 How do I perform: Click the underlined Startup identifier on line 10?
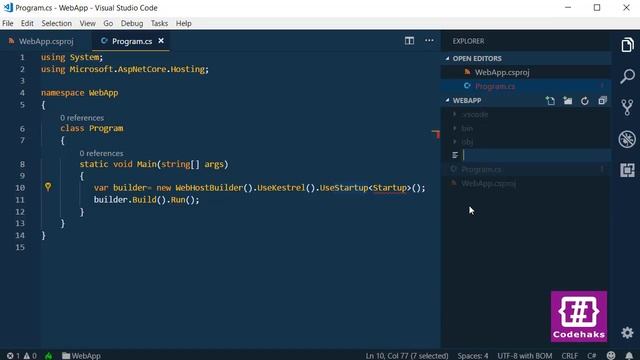coord(390,188)
